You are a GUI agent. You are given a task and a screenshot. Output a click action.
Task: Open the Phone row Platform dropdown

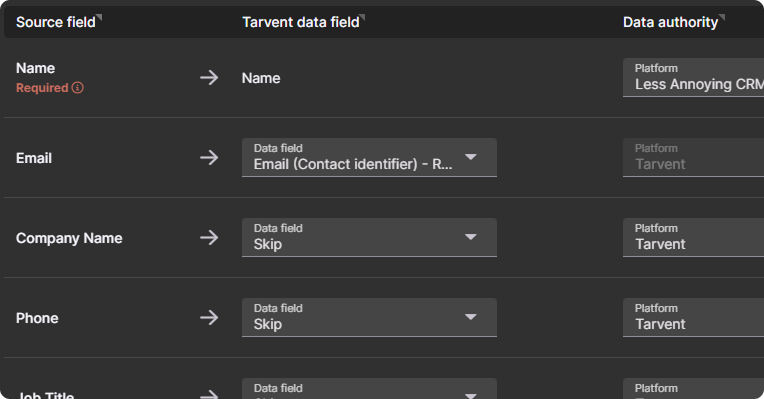click(x=693, y=318)
